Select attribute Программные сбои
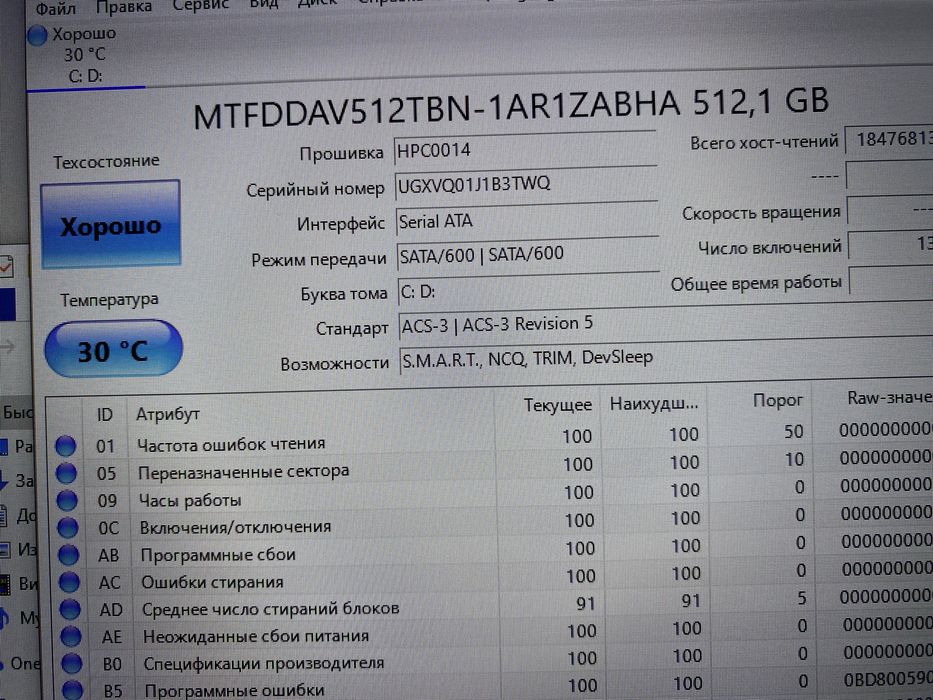Viewport: 933px width, 700px height. (218, 555)
